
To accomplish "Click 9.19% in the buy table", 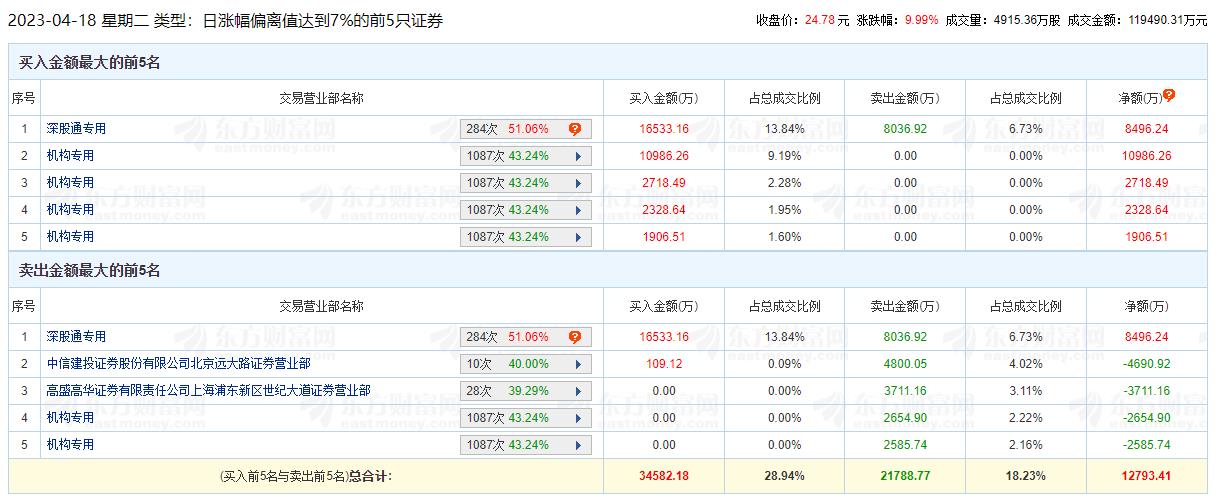I will point(785,156).
